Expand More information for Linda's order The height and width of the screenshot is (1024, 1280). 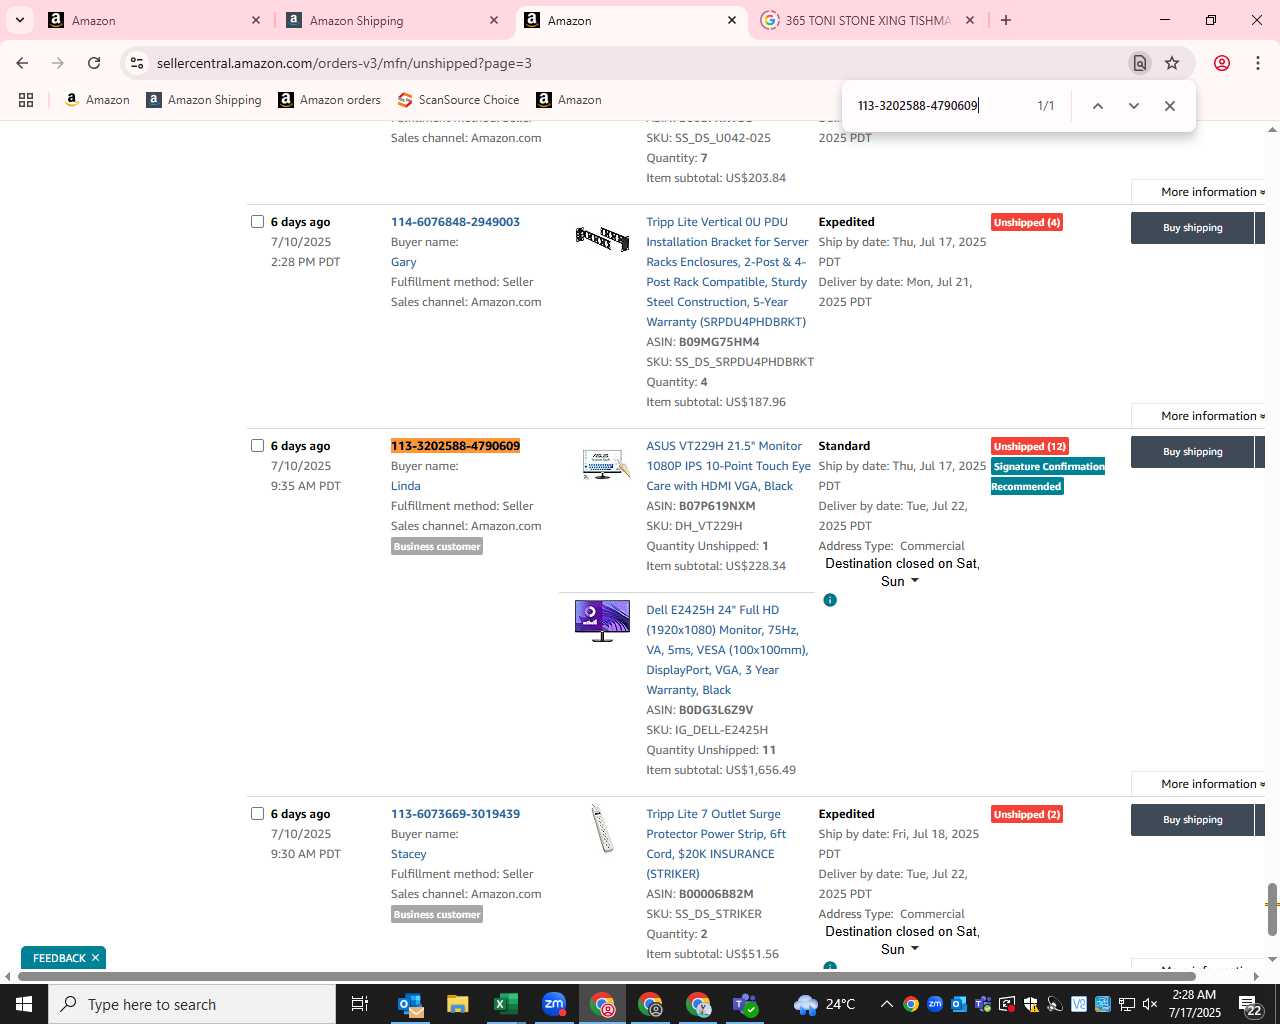[1212, 784]
